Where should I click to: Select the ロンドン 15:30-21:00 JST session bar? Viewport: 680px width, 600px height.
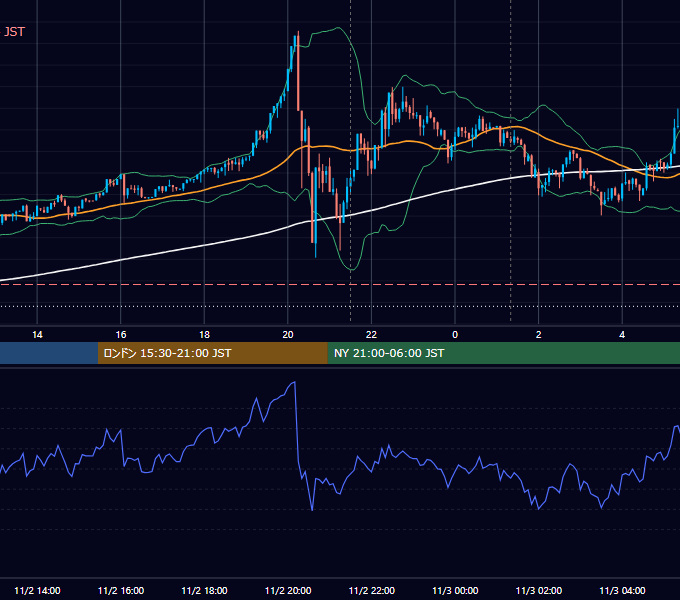[212, 353]
